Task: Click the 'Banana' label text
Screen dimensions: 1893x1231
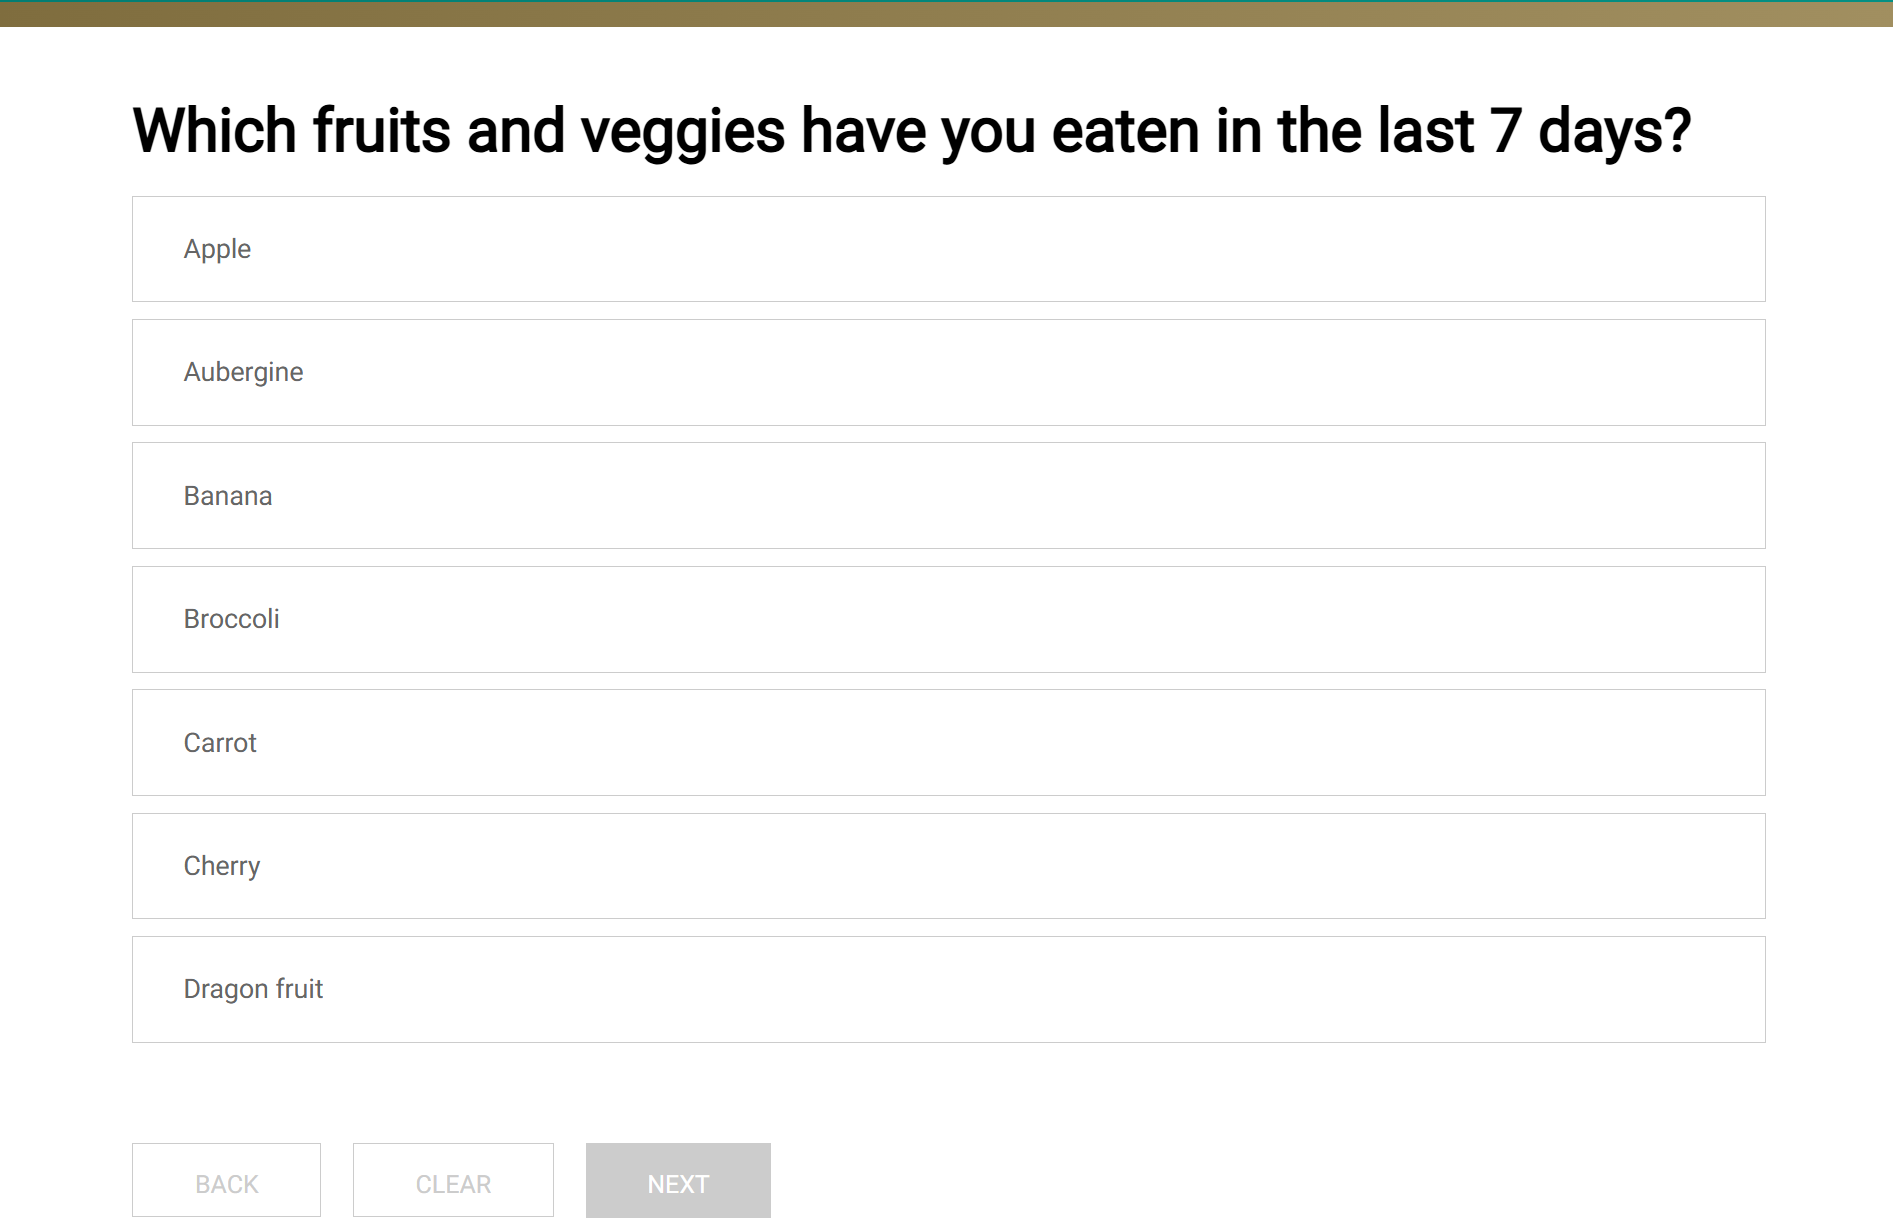Action: coord(228,496)
